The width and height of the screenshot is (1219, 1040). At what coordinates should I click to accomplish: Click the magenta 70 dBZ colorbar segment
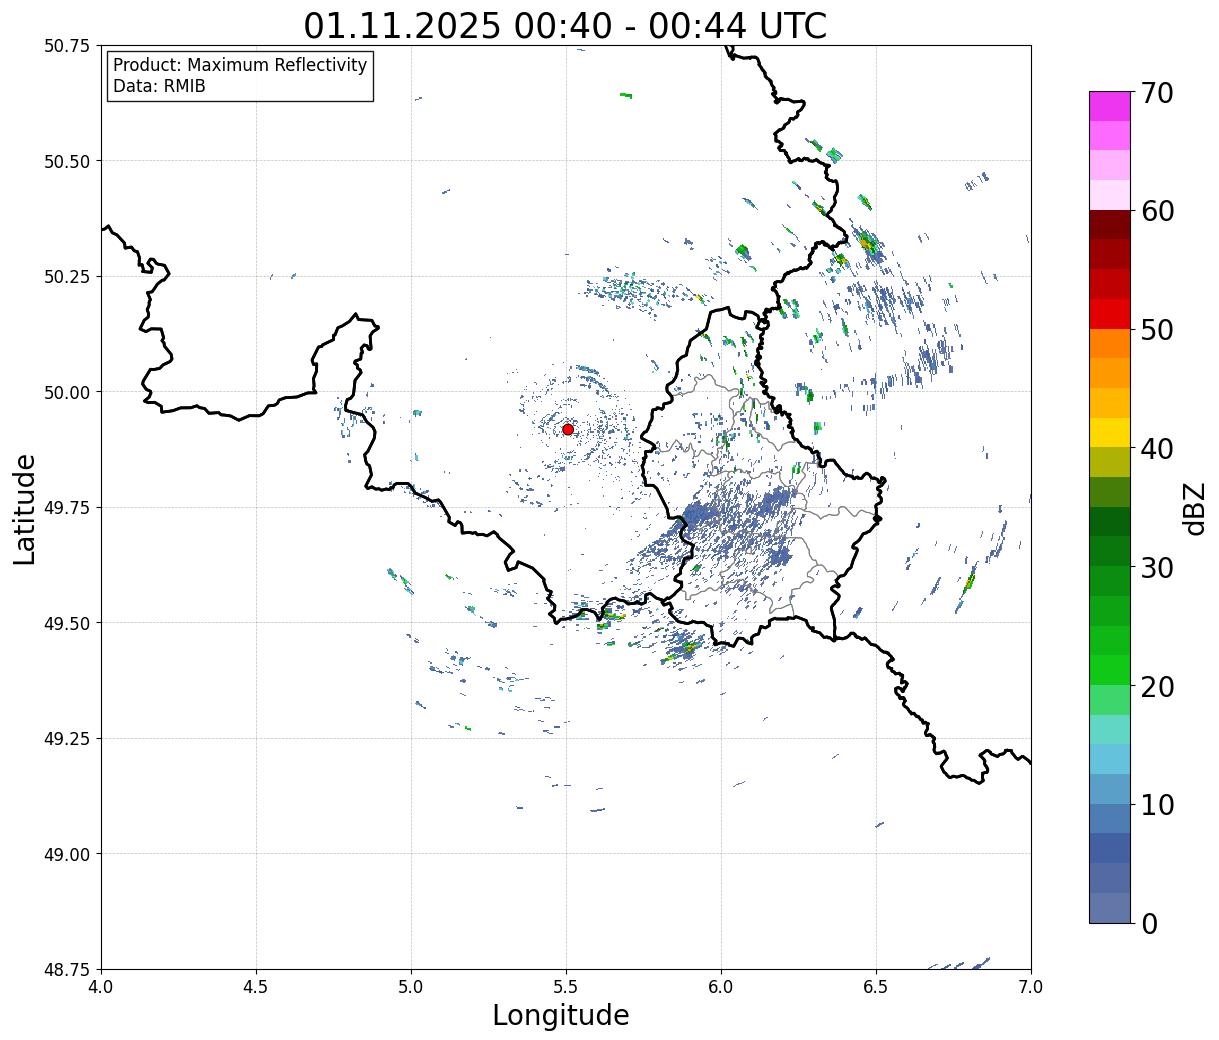[1110, 106]
